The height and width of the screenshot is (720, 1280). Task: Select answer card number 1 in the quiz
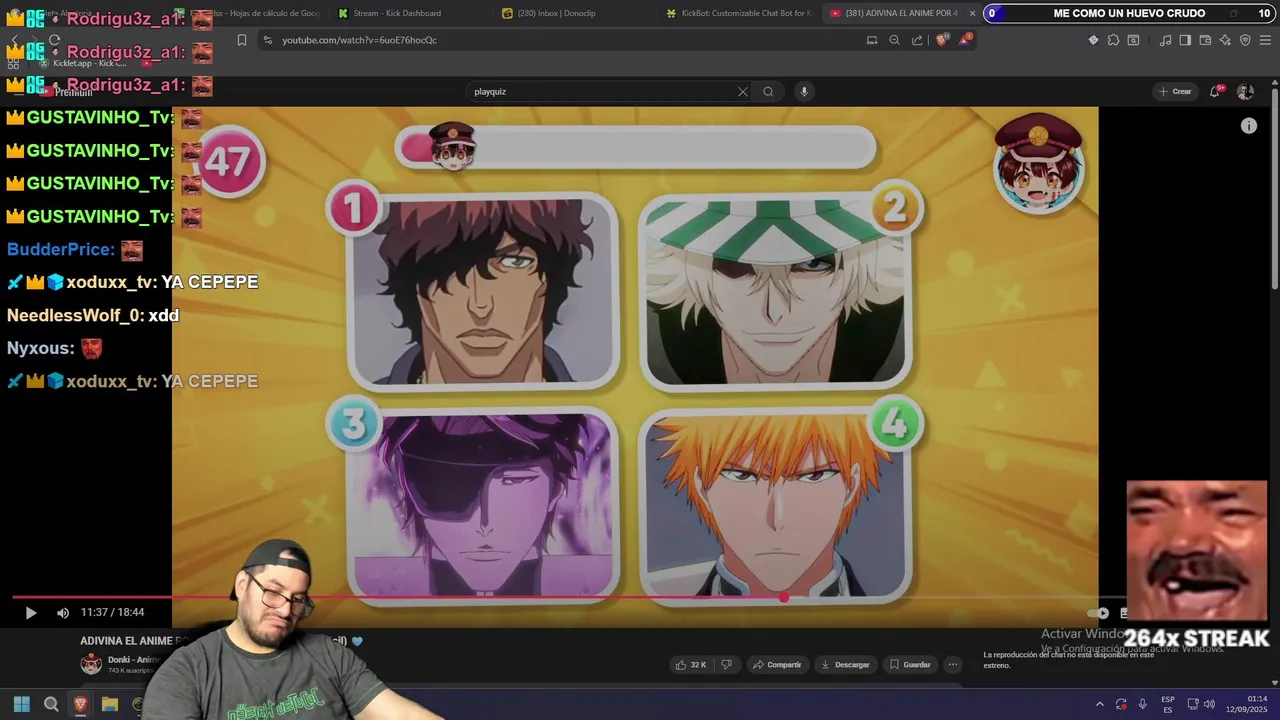484,290
